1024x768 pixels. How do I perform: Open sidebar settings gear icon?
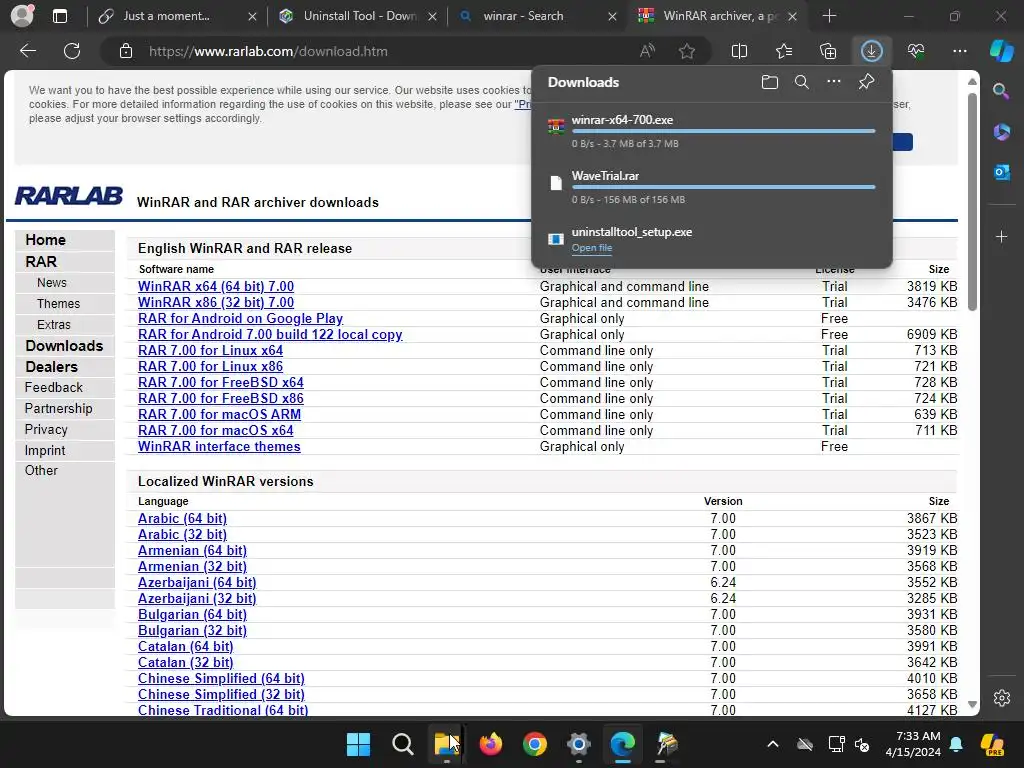pos(1002,698)
